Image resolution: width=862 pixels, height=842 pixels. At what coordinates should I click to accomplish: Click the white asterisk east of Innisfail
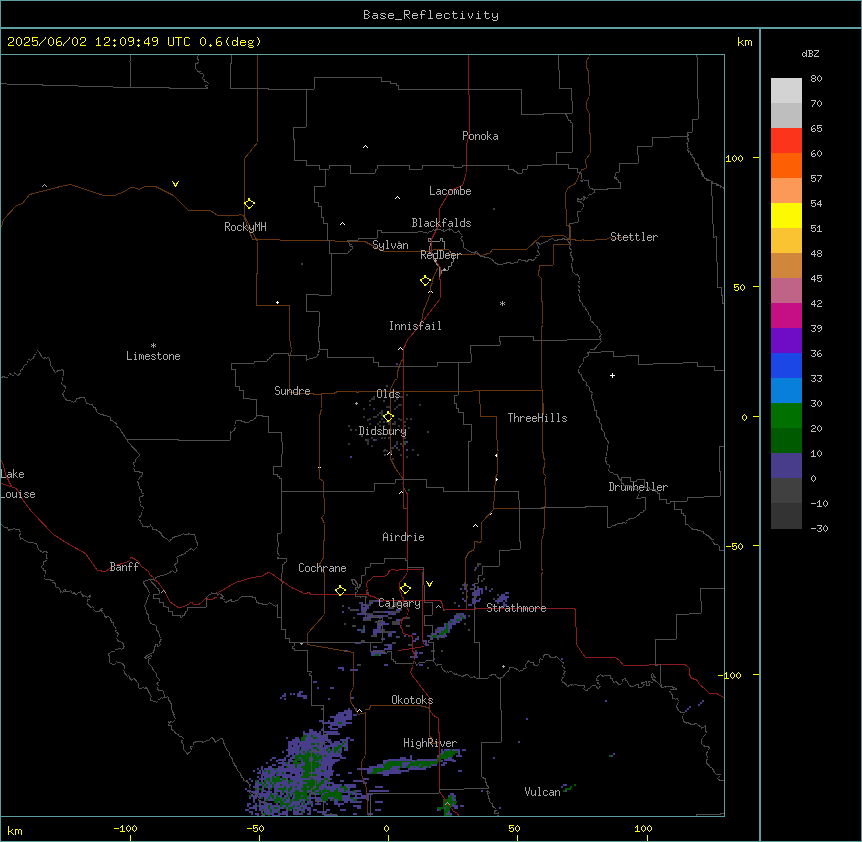[x=502, y=303]
